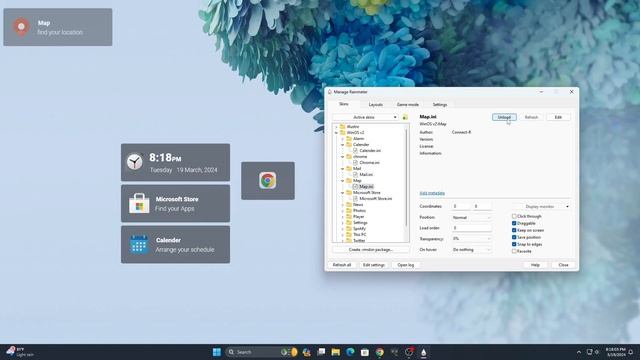Click the Open log button

(405, 265)
